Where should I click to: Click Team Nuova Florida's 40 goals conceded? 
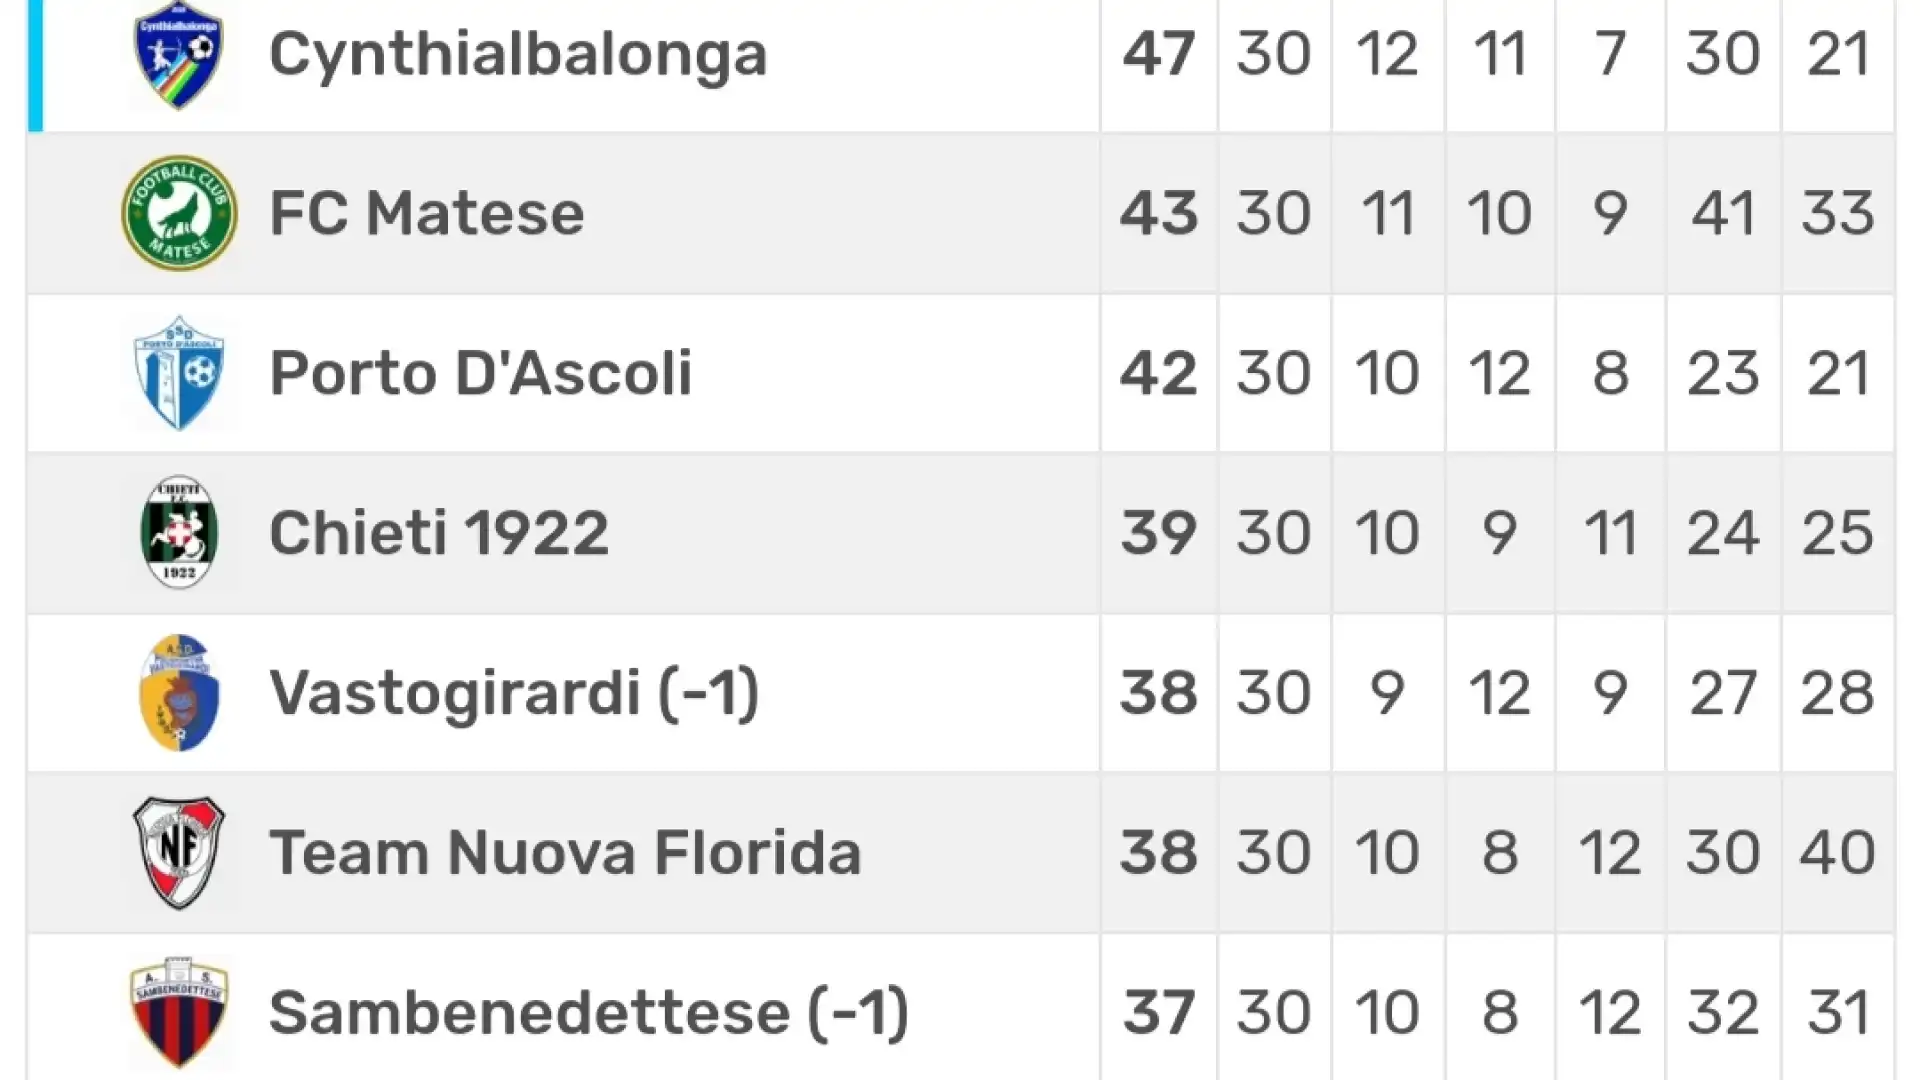tap(1837, 852)
